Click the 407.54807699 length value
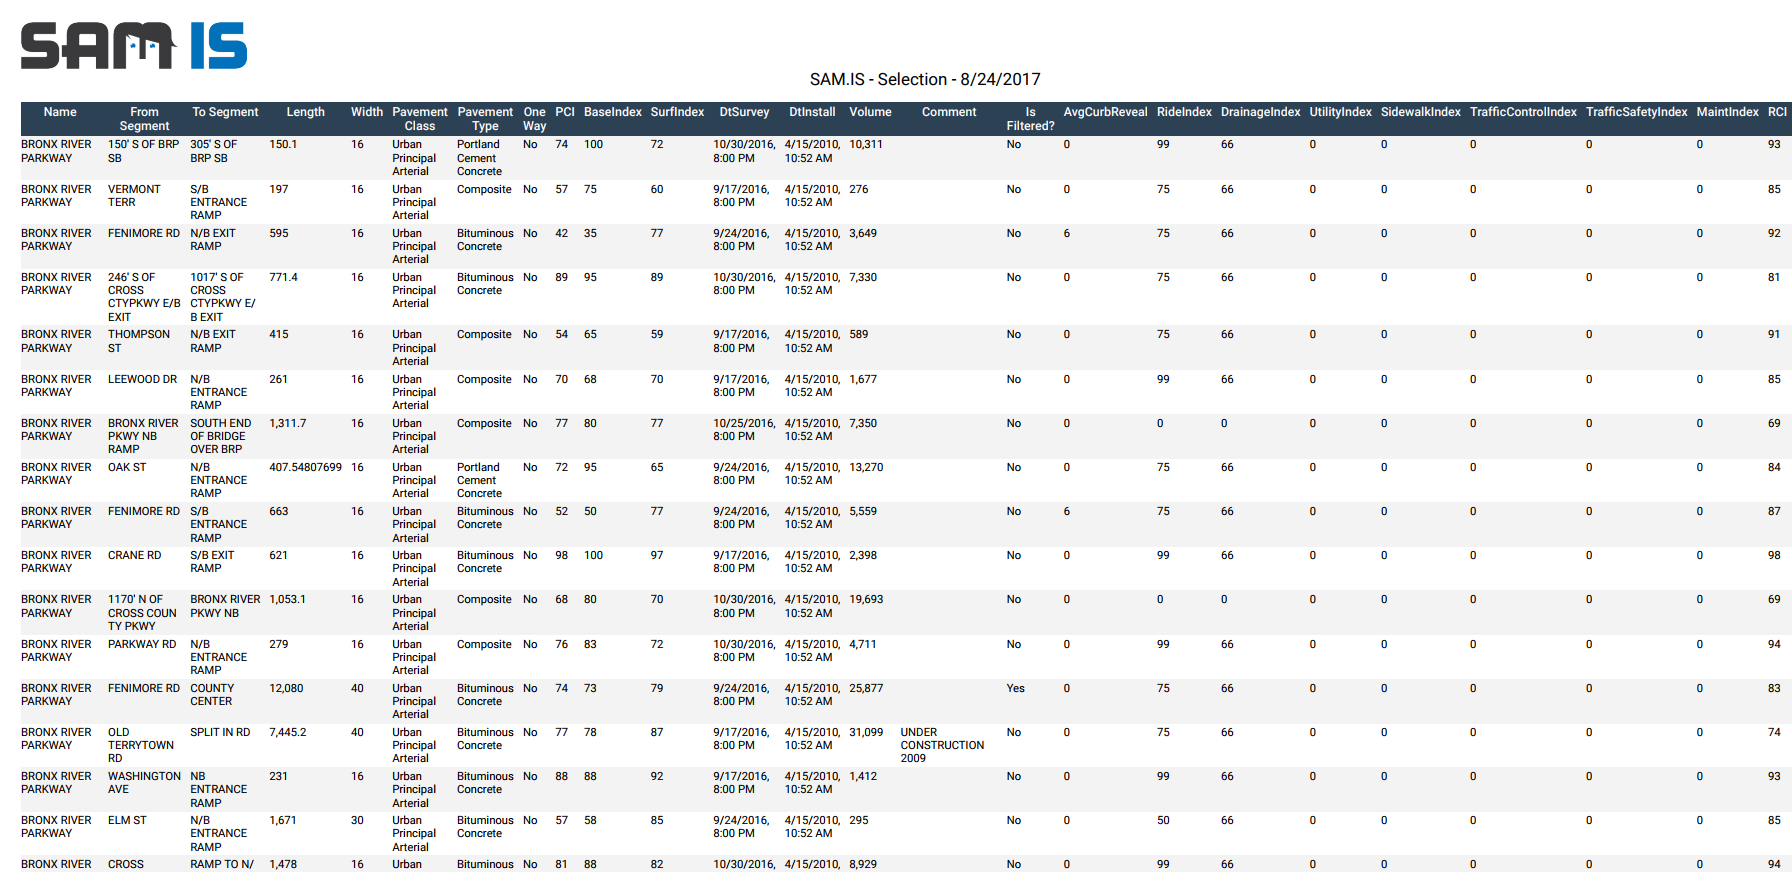1792x872 pixels. tap(305, 467)
